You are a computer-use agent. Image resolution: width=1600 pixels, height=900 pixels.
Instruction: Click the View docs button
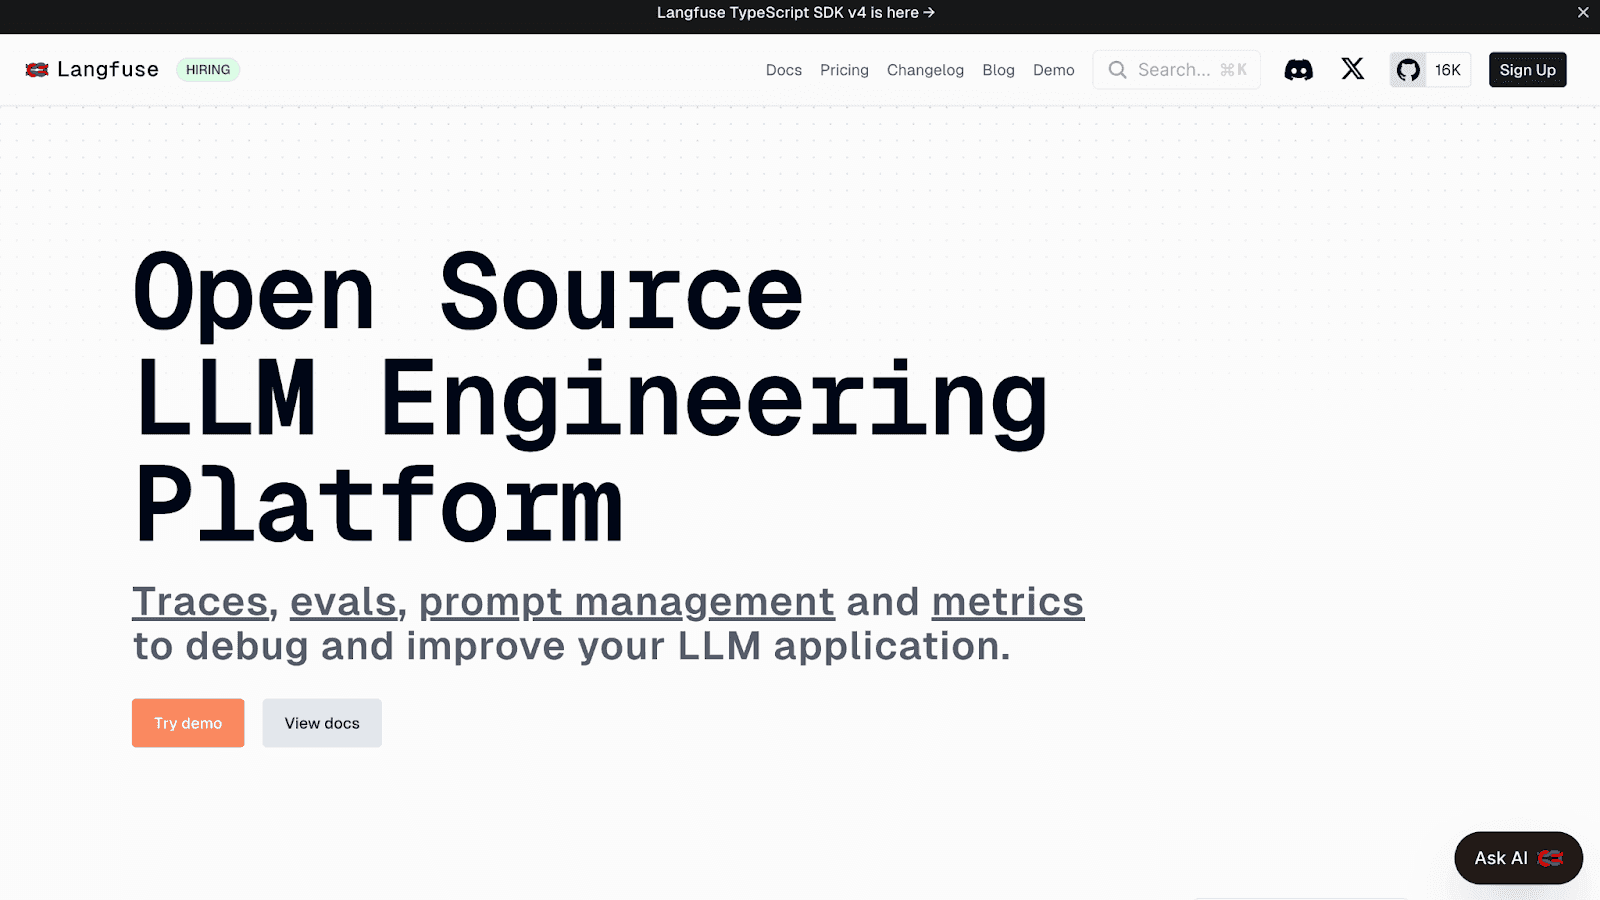coord(321,722)
